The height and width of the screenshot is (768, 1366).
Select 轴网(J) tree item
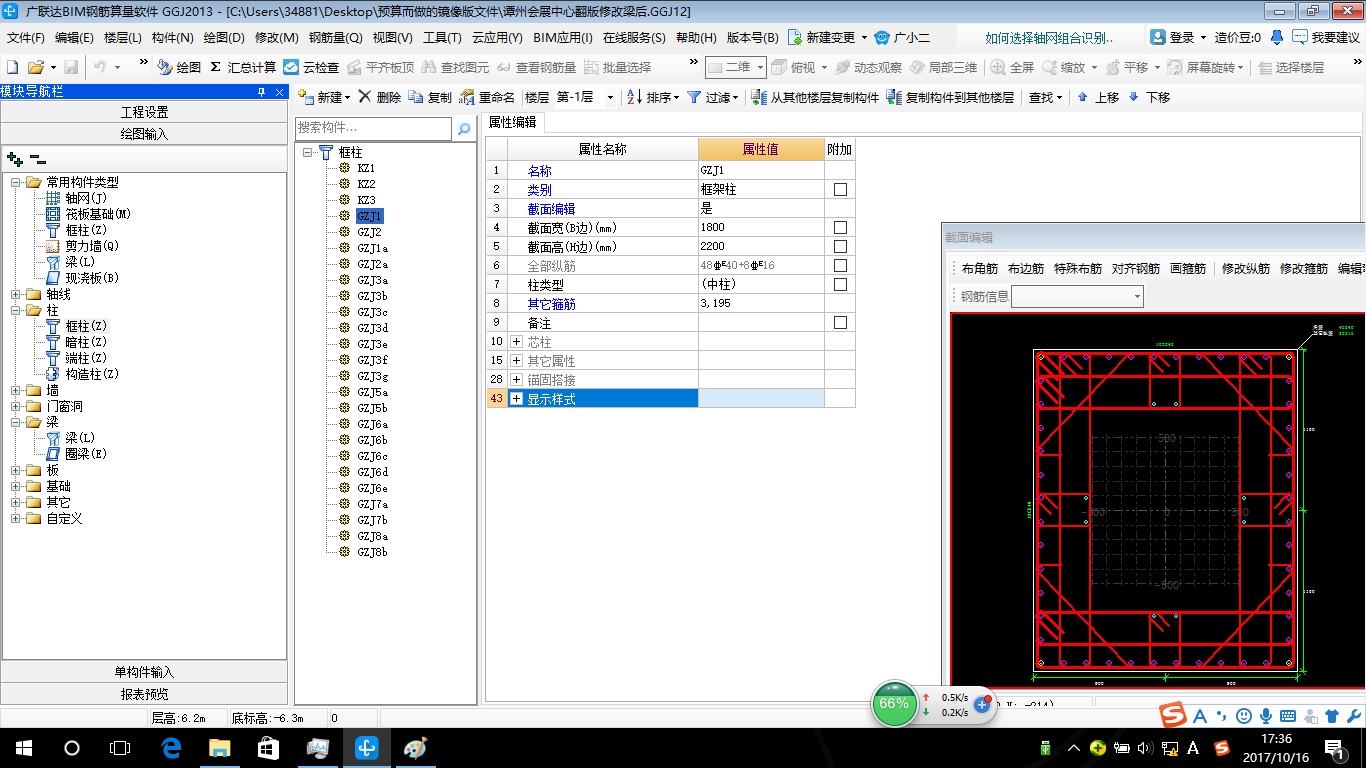86,198
